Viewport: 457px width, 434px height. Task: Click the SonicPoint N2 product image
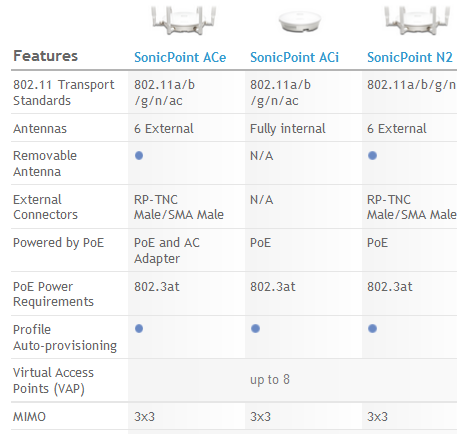pyautogui.click(x=417, y=20)
